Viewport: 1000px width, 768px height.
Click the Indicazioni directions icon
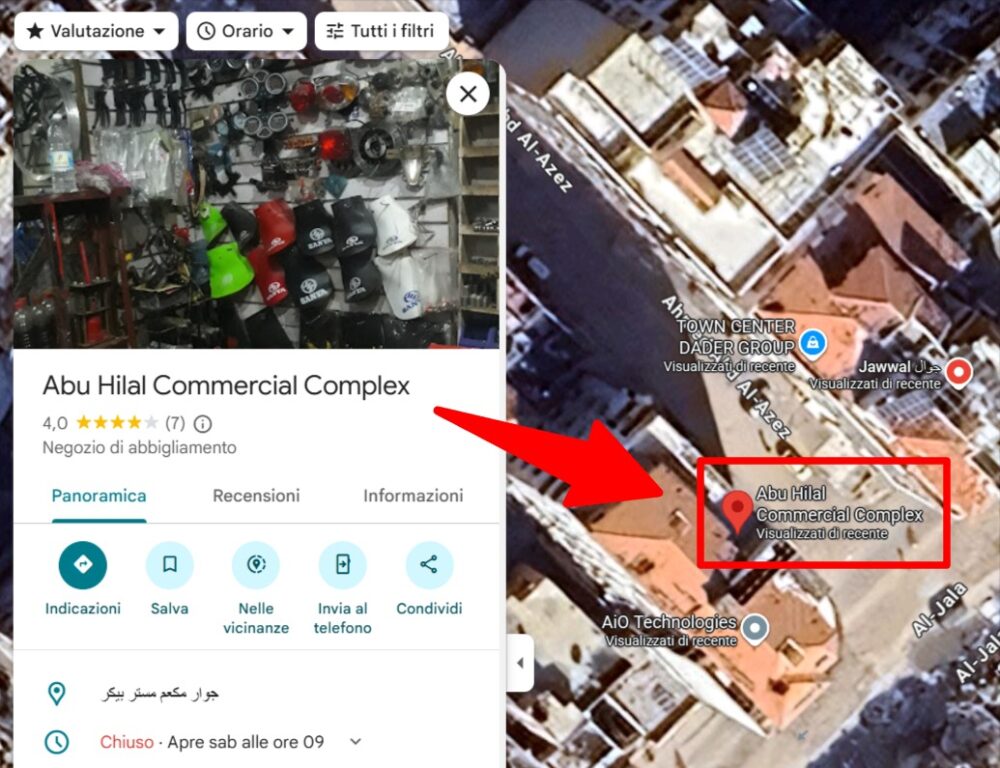click(x=83, y=565)
